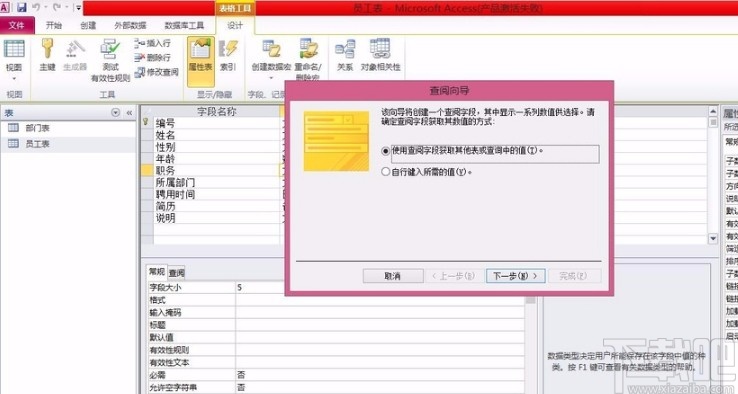738x394 pixels.
Task: Collapse the navigation pane with chevrons
Action: [129, 113]
